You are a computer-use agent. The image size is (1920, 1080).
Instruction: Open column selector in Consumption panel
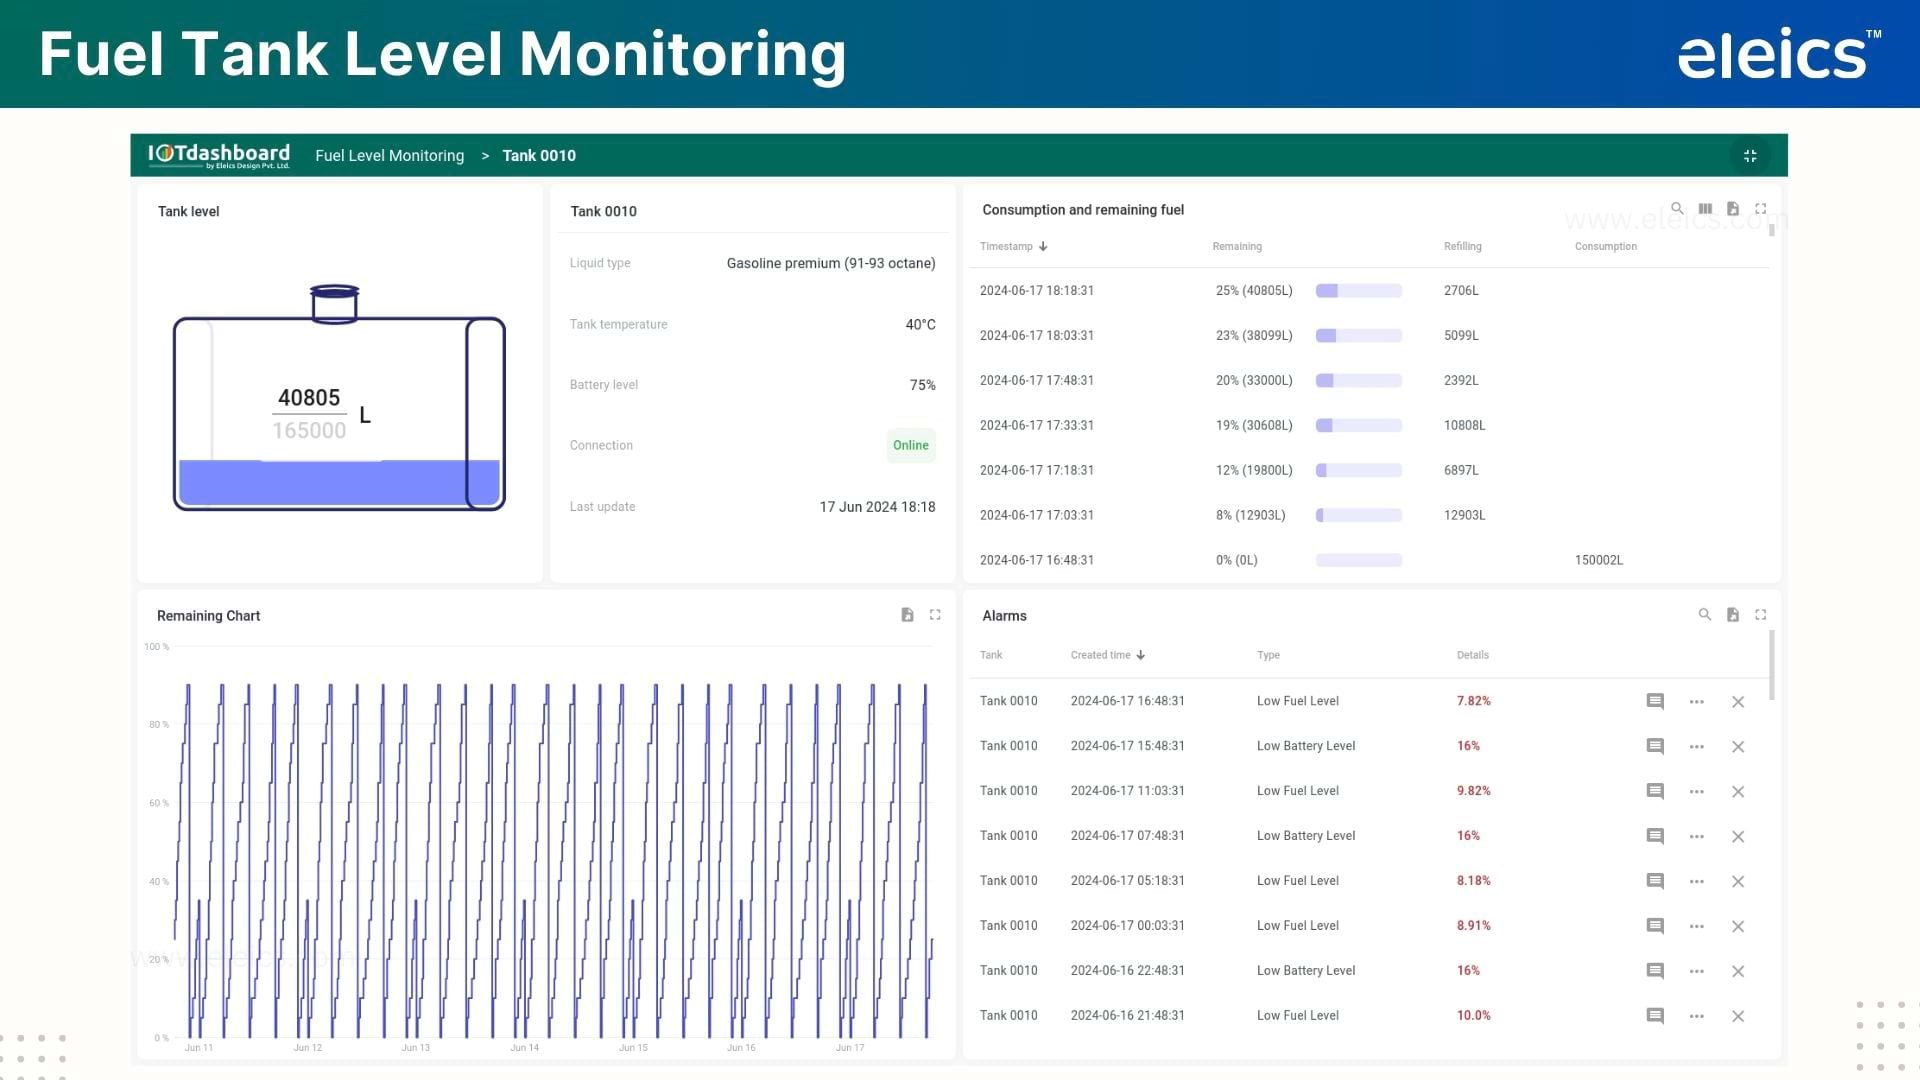pos(1705,209)
